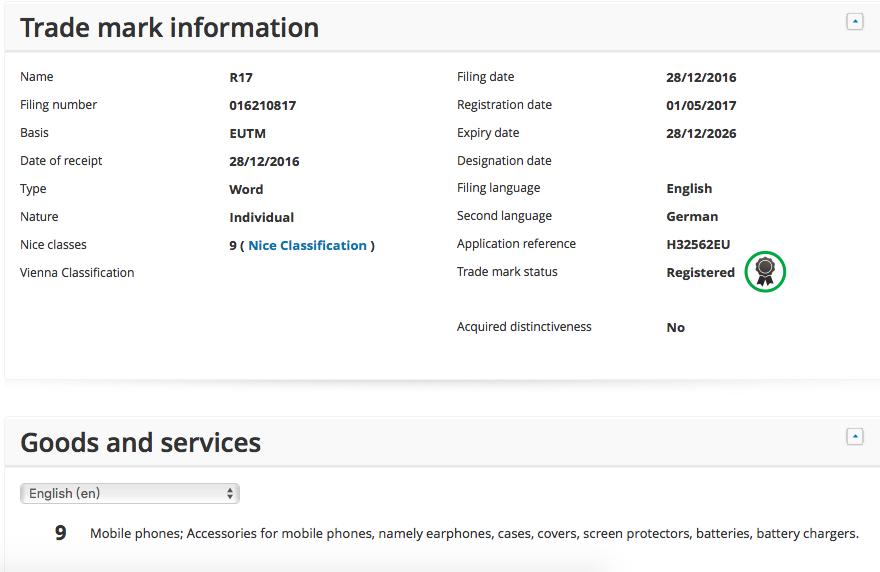Click expiry date 28/12/2026
This screenshot has width=880, height=572.
[x=701, y=133]
